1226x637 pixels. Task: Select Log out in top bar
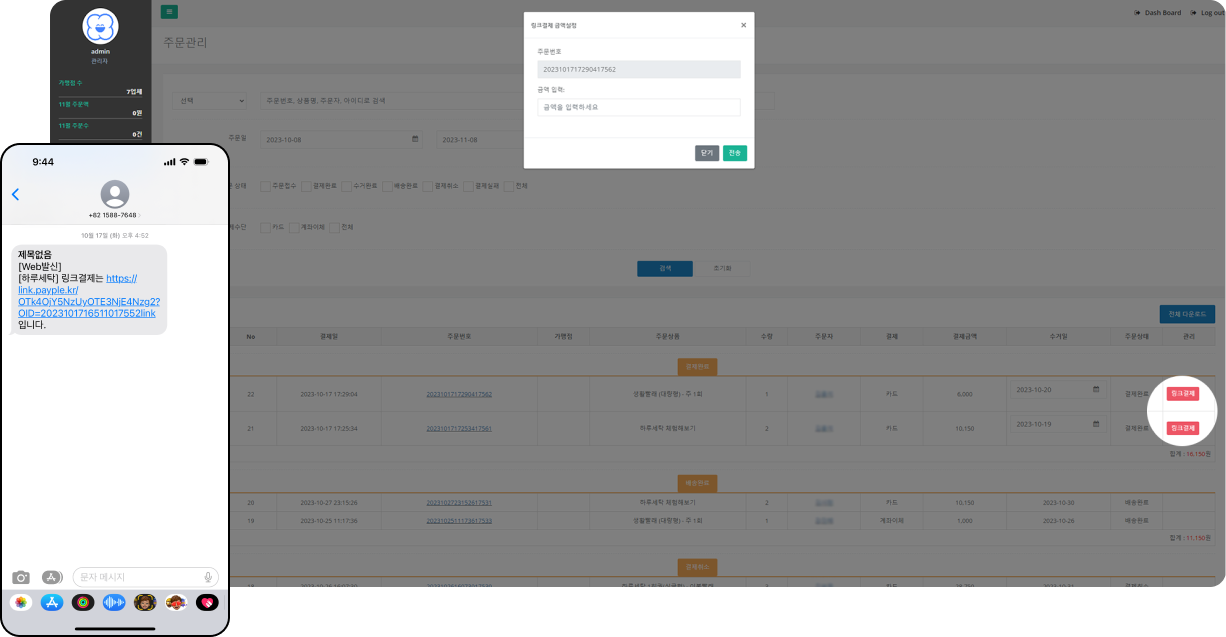[x=1207, y=13]
